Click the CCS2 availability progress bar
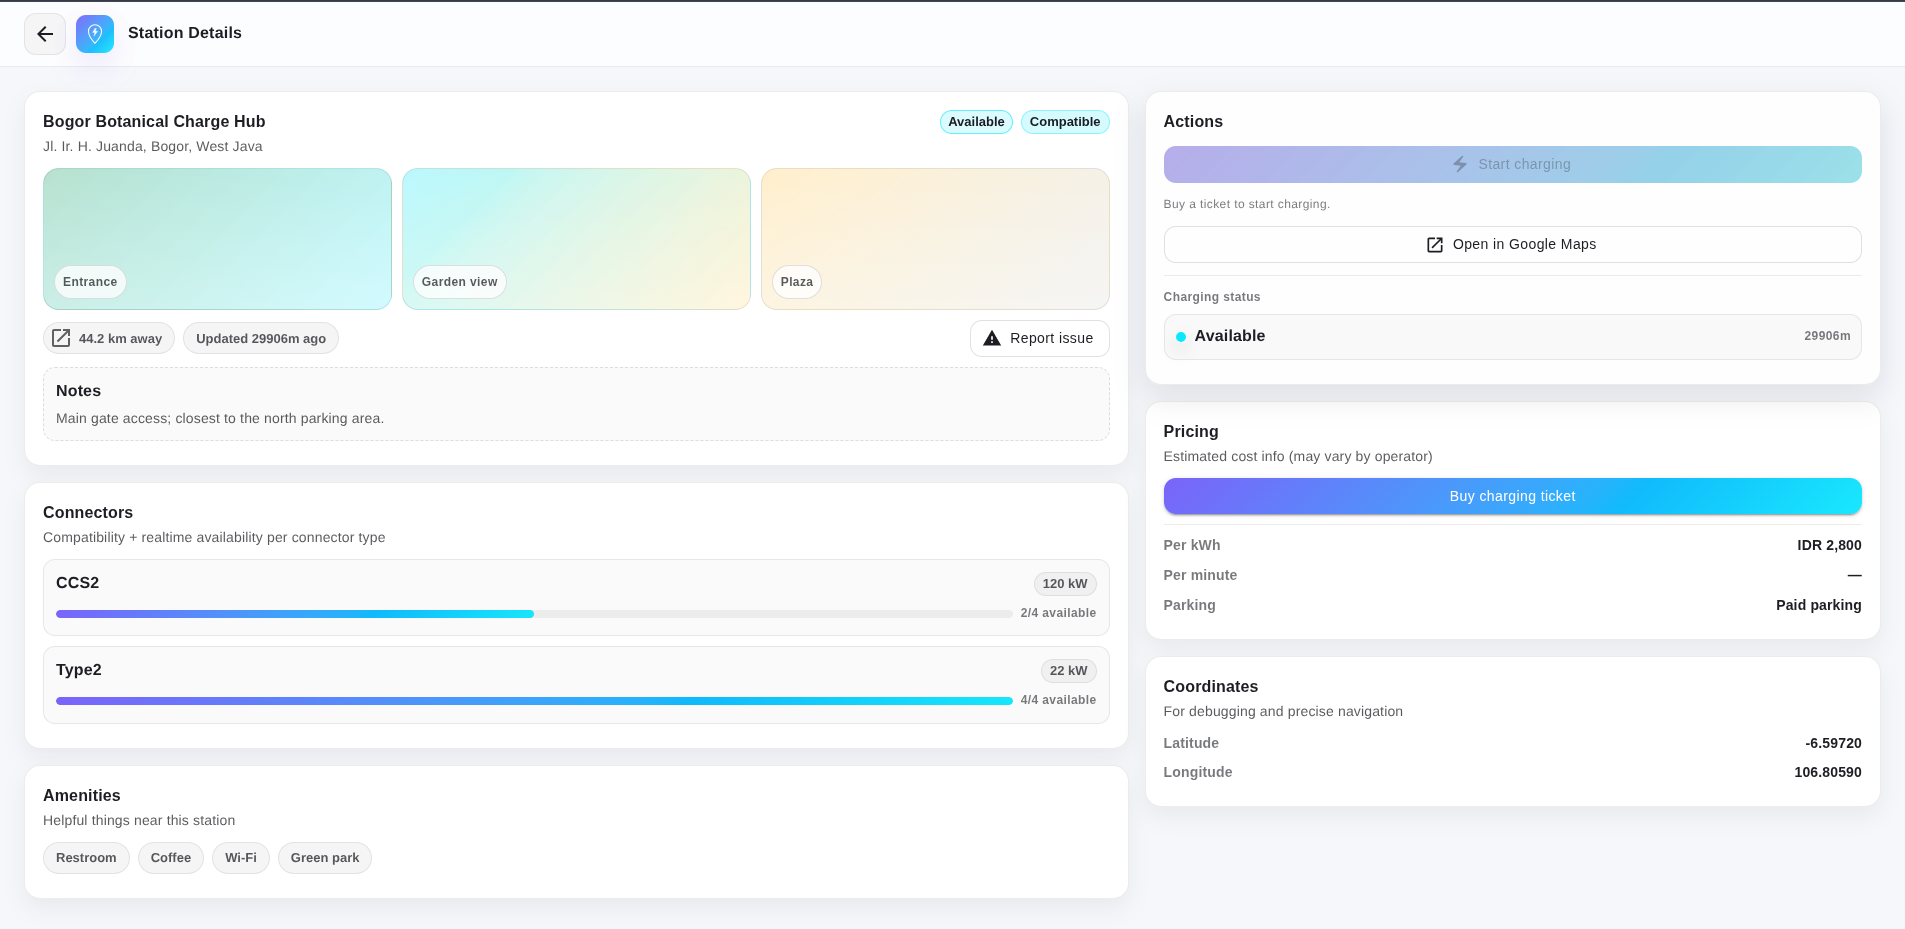The image size is (1905, 929). point(534,614)
